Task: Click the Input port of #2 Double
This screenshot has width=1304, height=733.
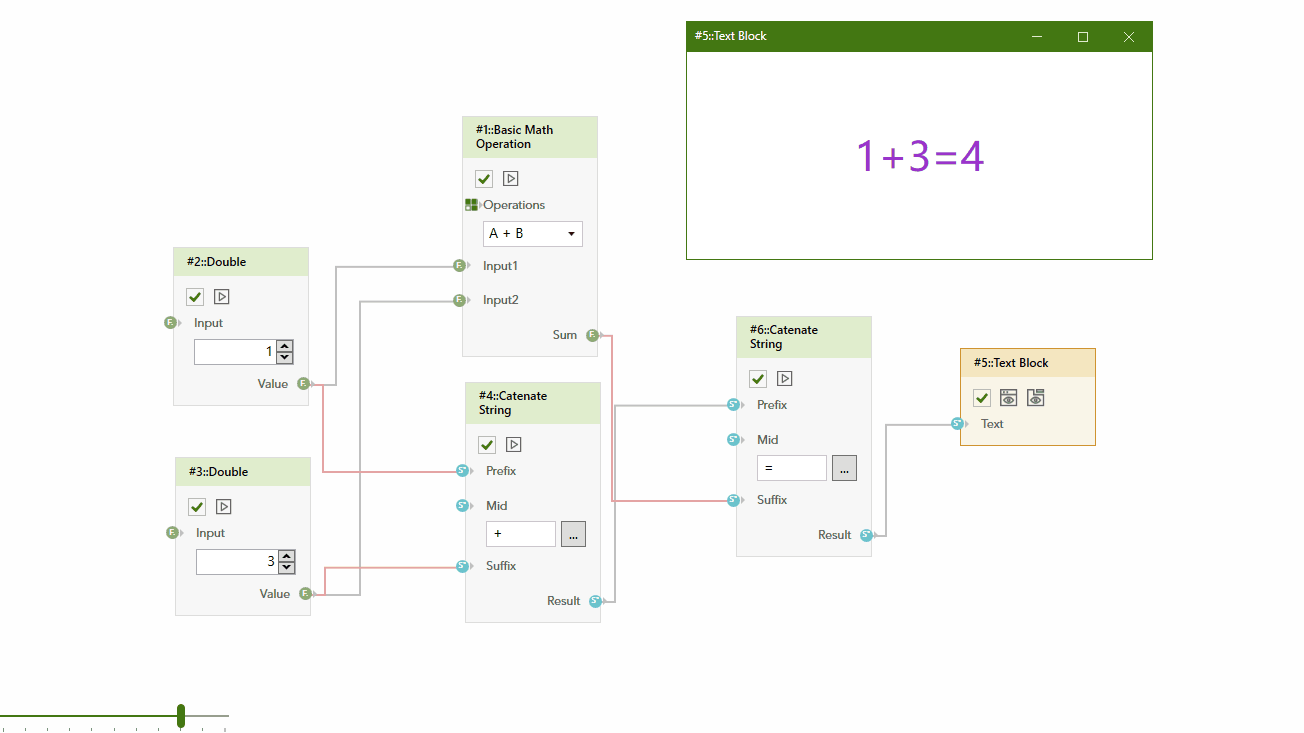Action: click(171, 323)
